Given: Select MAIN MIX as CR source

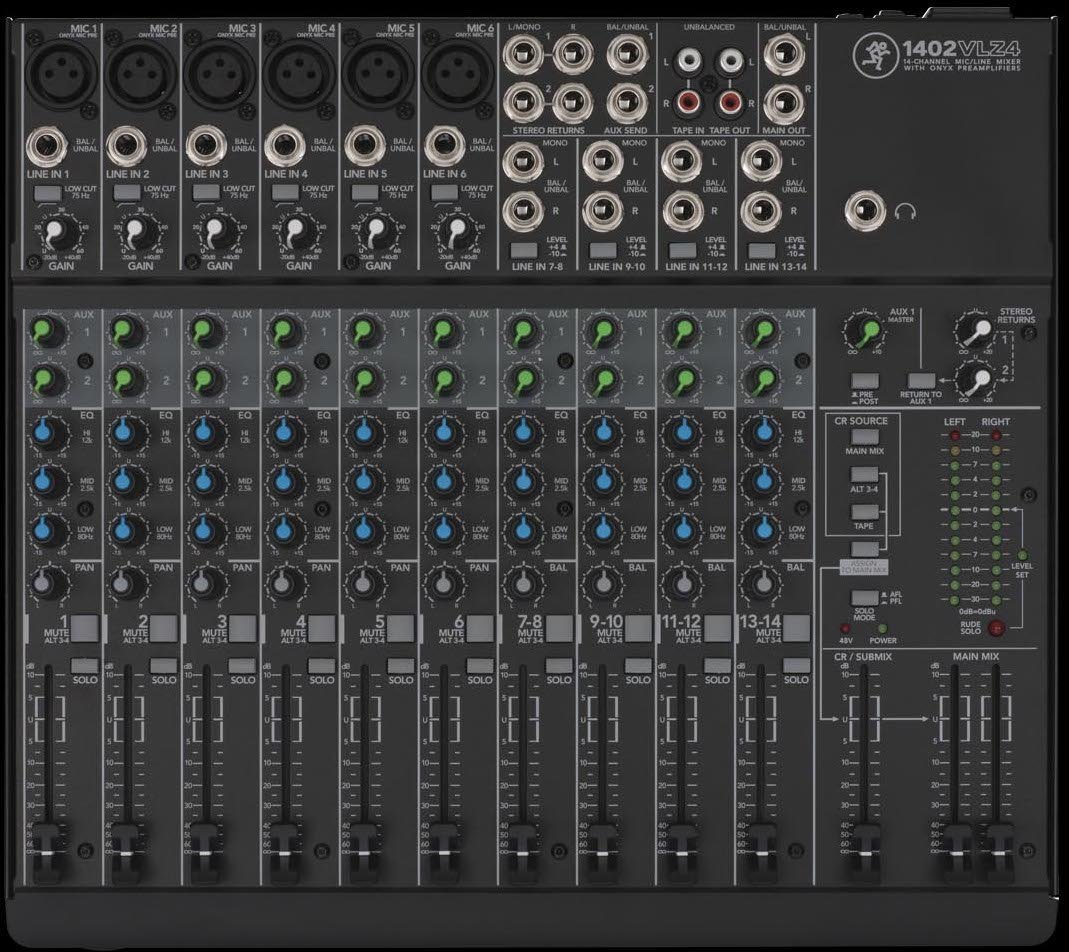Looking at the screenshot, I should pyautogui.click(x=865, y=437).
